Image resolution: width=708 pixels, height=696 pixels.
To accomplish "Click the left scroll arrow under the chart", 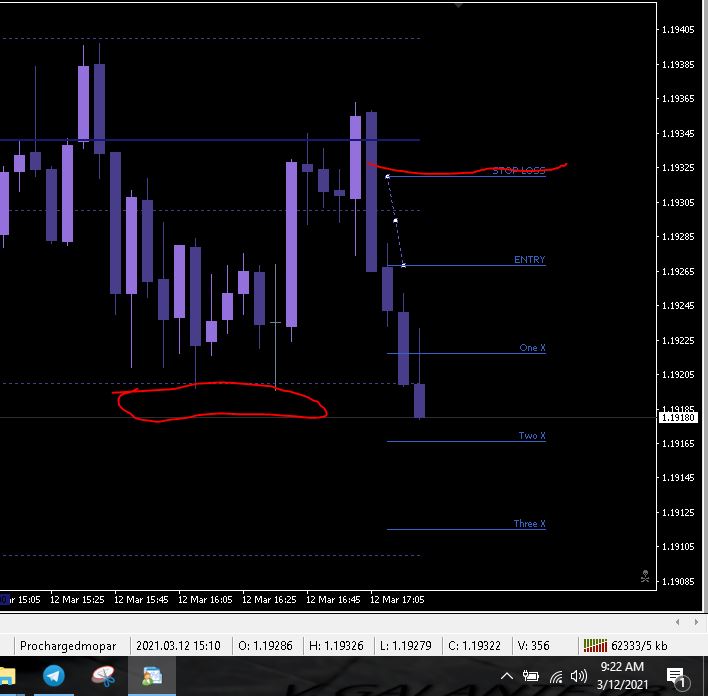I will (678, 622).
